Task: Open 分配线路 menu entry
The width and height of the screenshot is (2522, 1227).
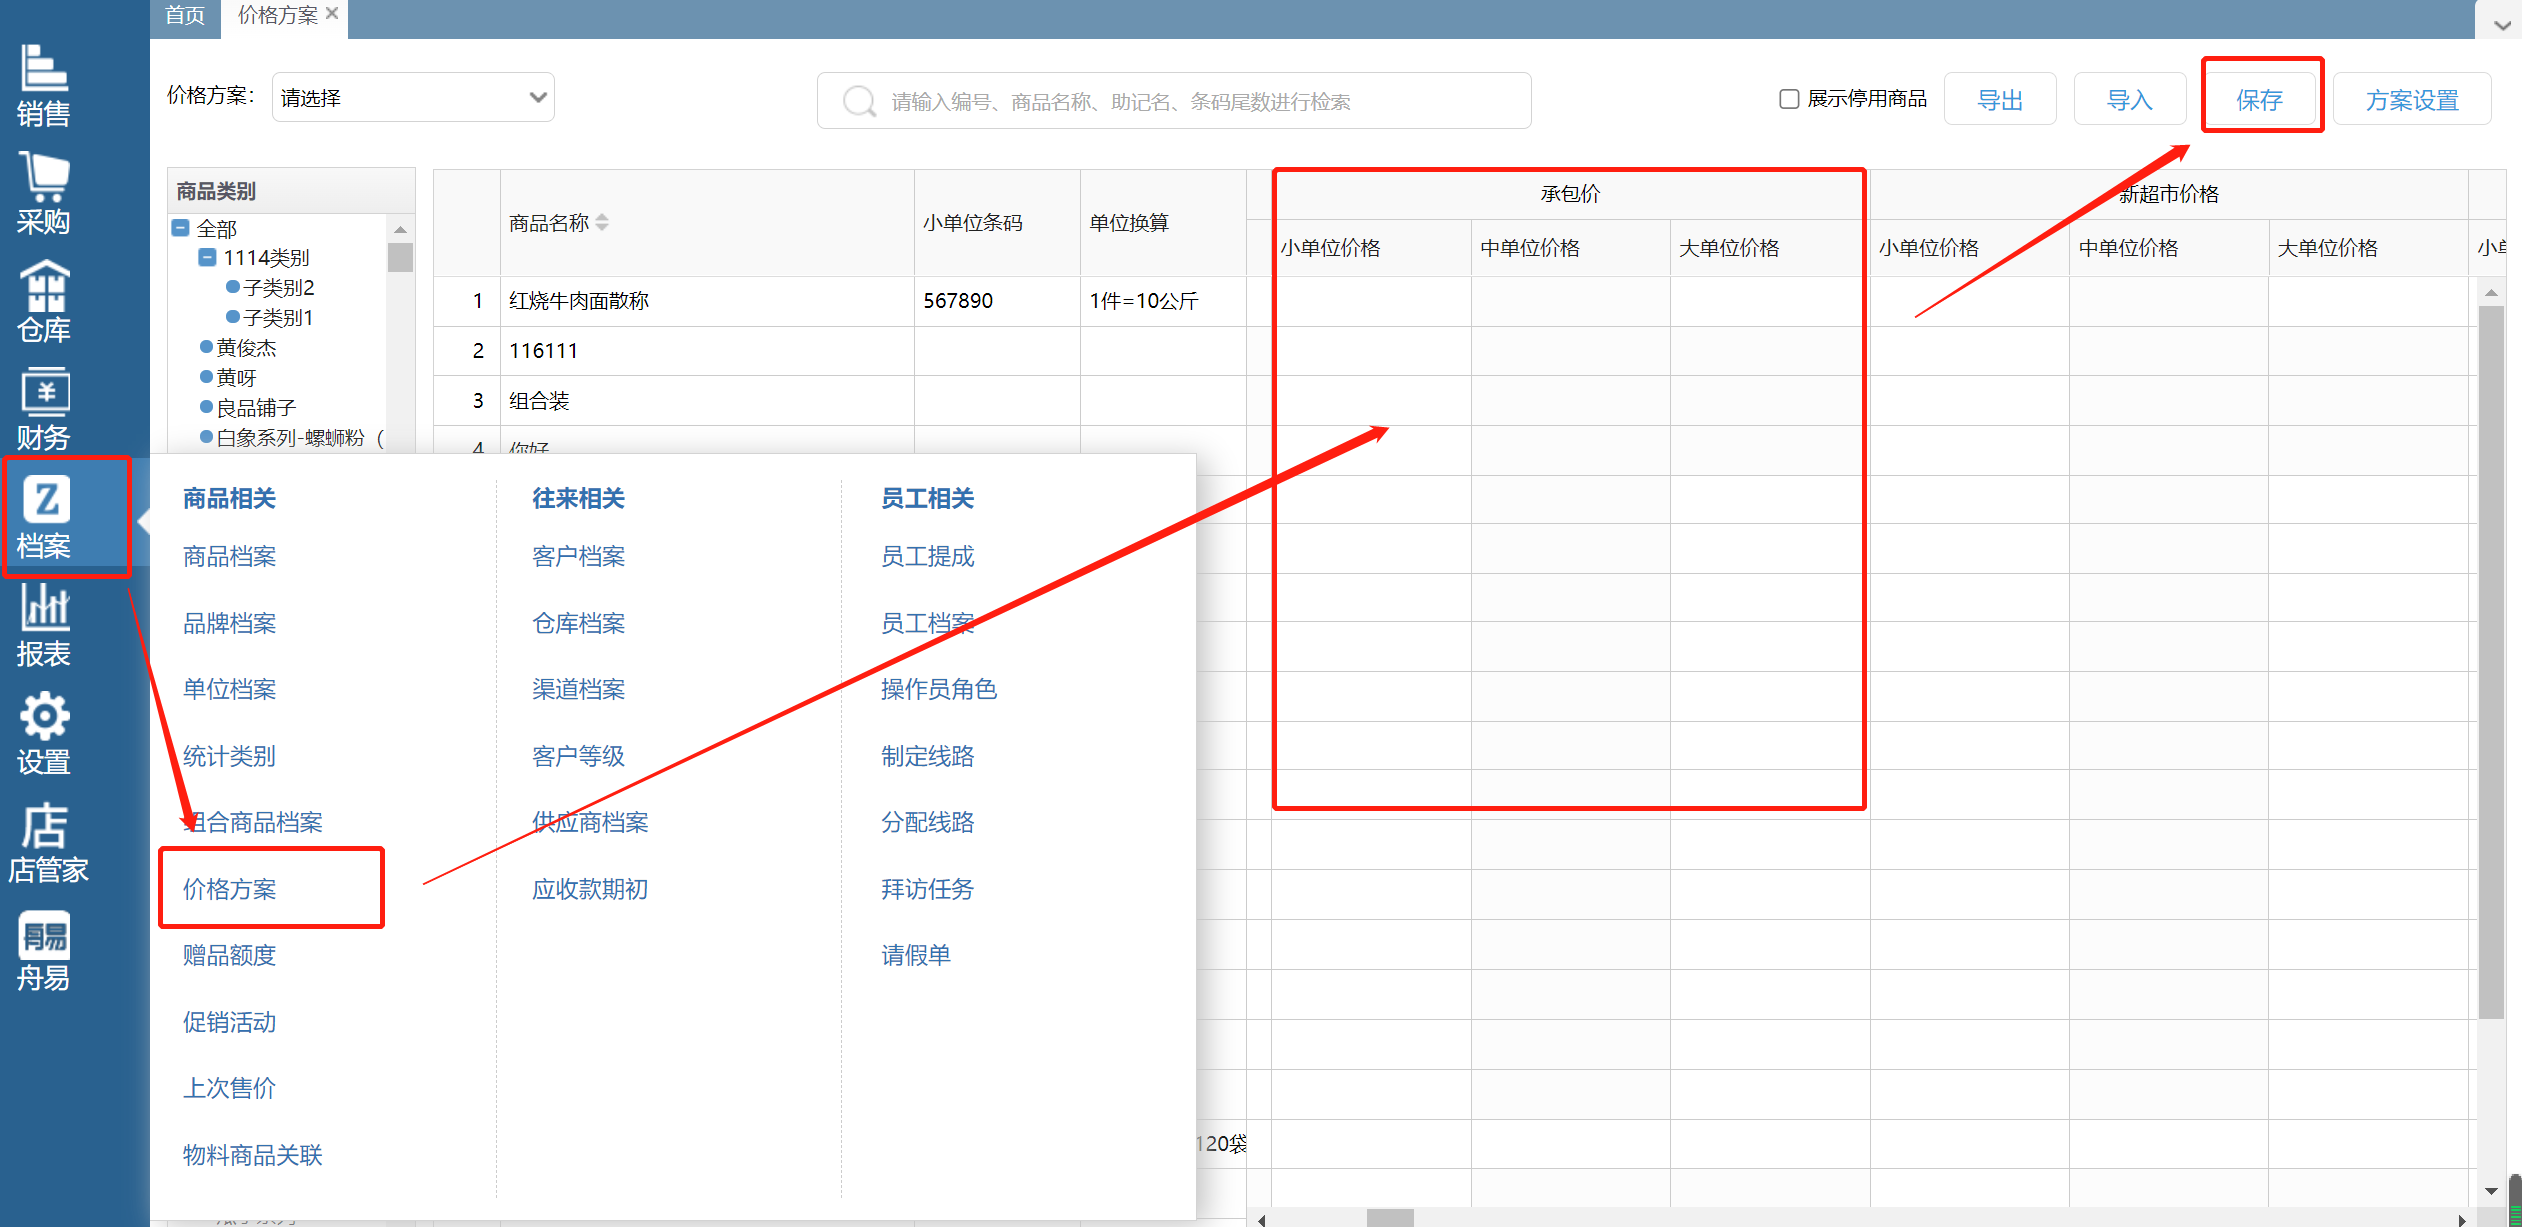Action: (927, 822)
